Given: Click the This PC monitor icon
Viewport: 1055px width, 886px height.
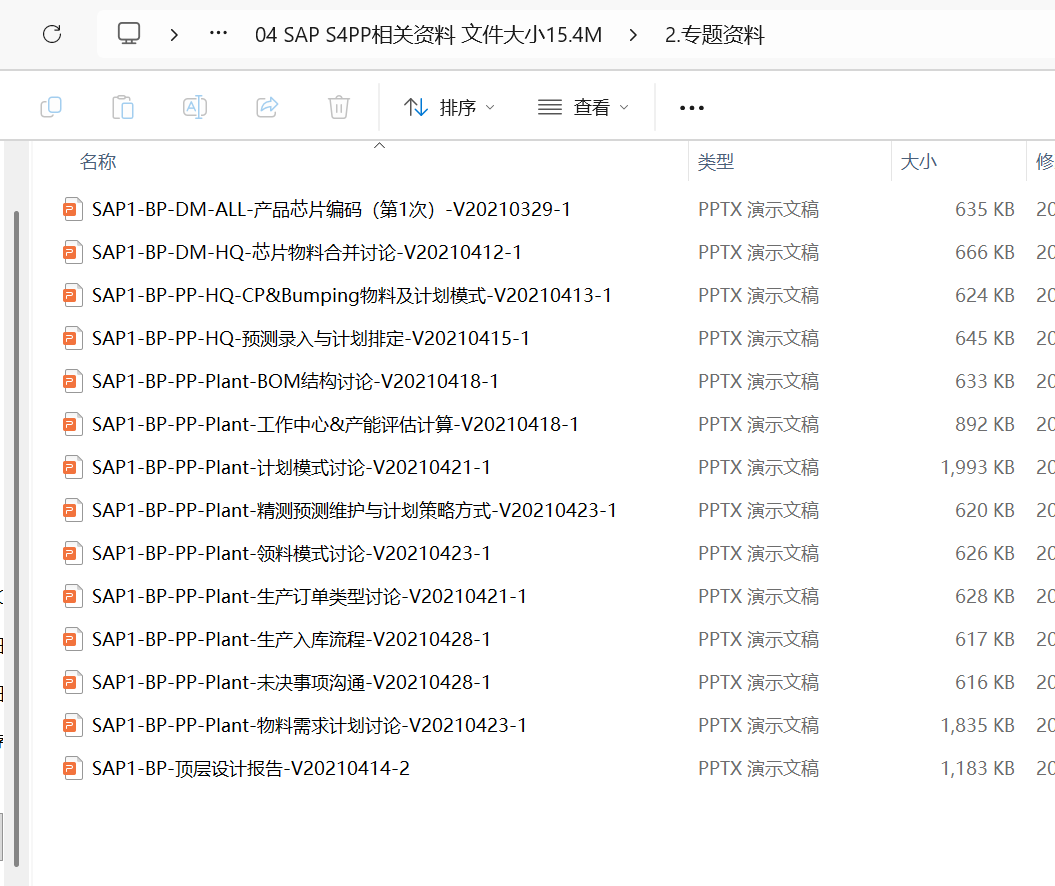Looking at the screenshot, I should (129, 35).
